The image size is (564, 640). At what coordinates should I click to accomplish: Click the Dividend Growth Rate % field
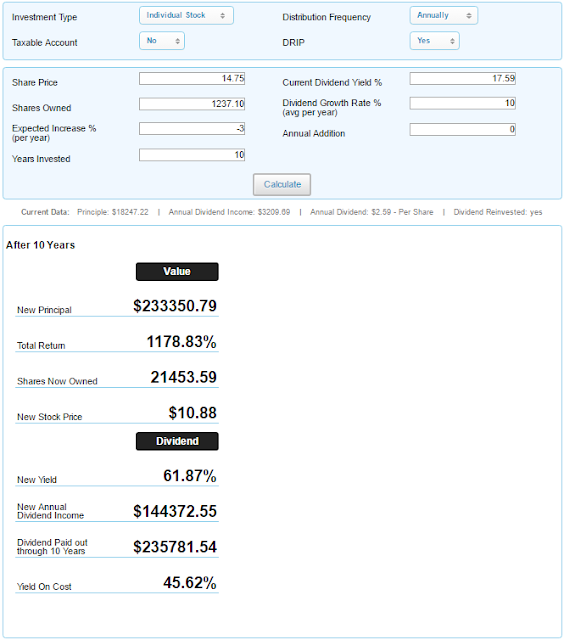tap(462, 103)
